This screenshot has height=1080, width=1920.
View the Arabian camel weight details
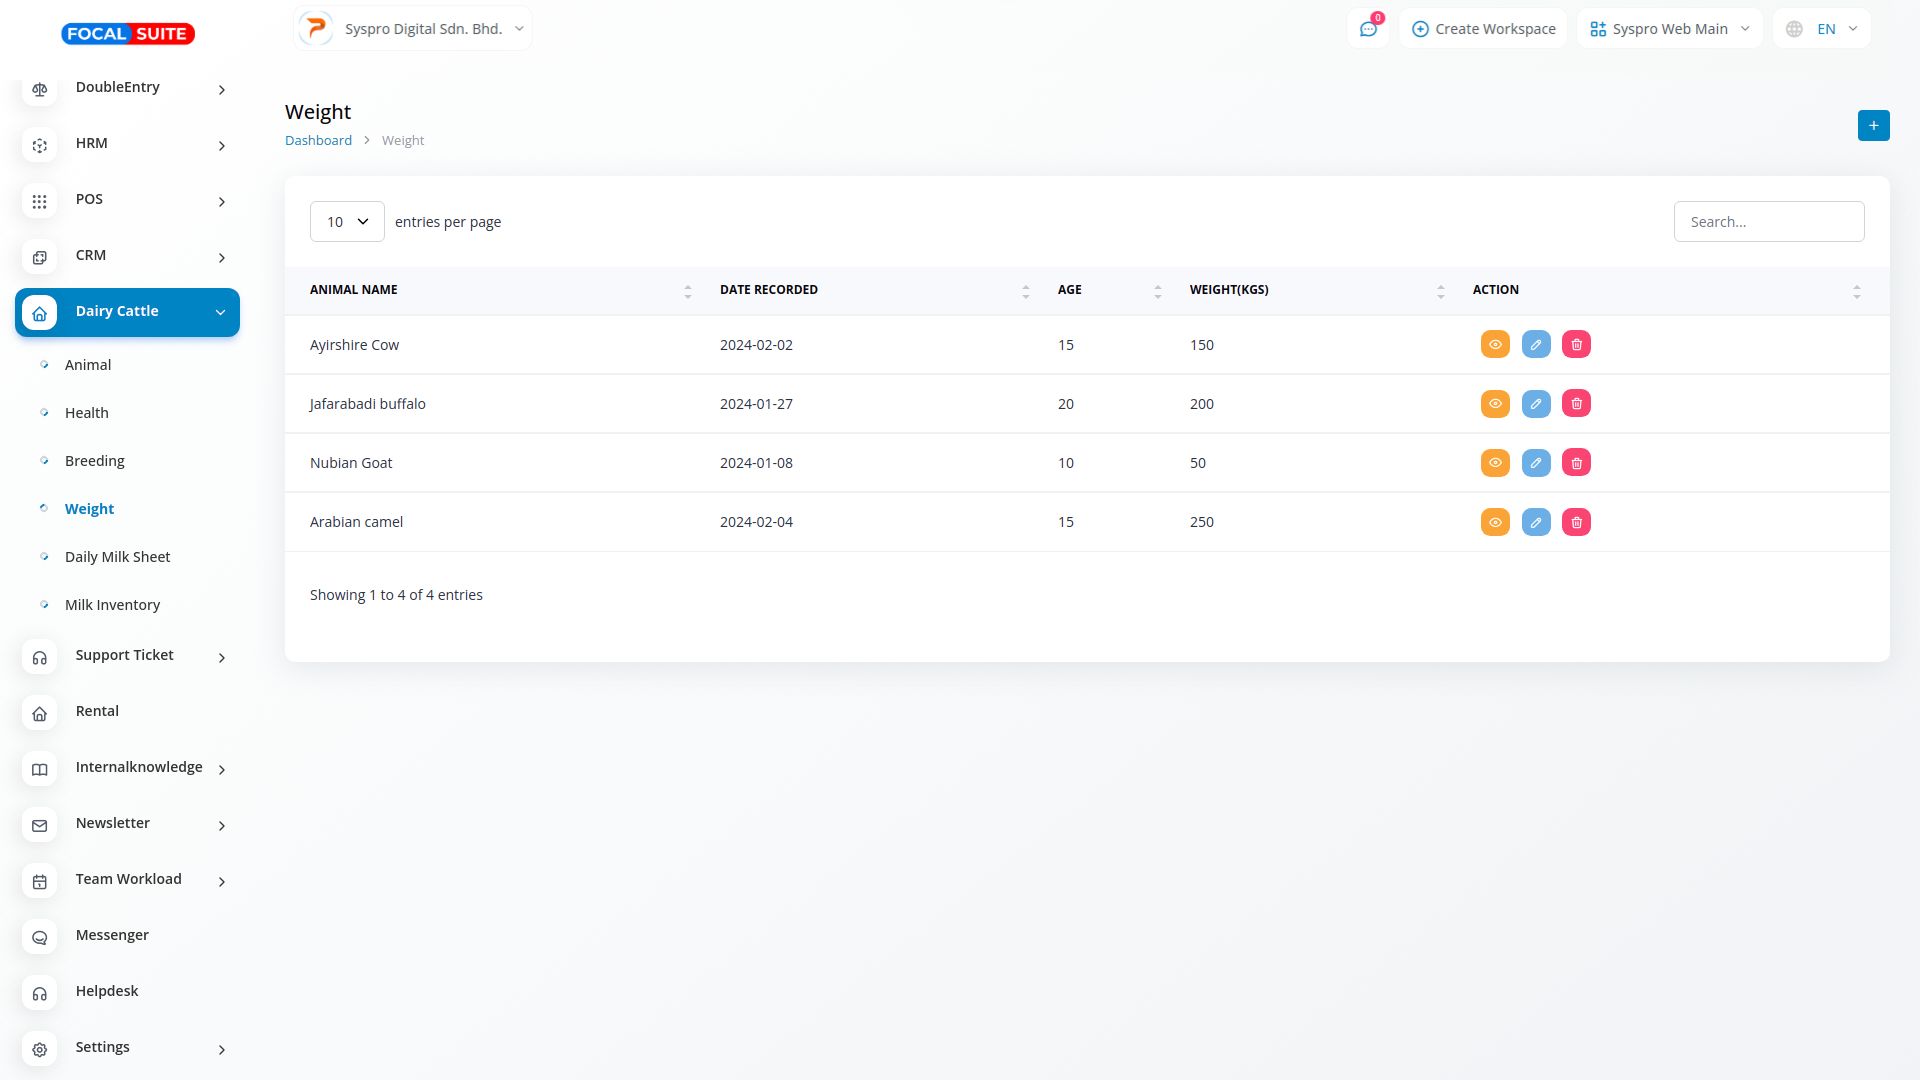click(x=1495, y=522)
